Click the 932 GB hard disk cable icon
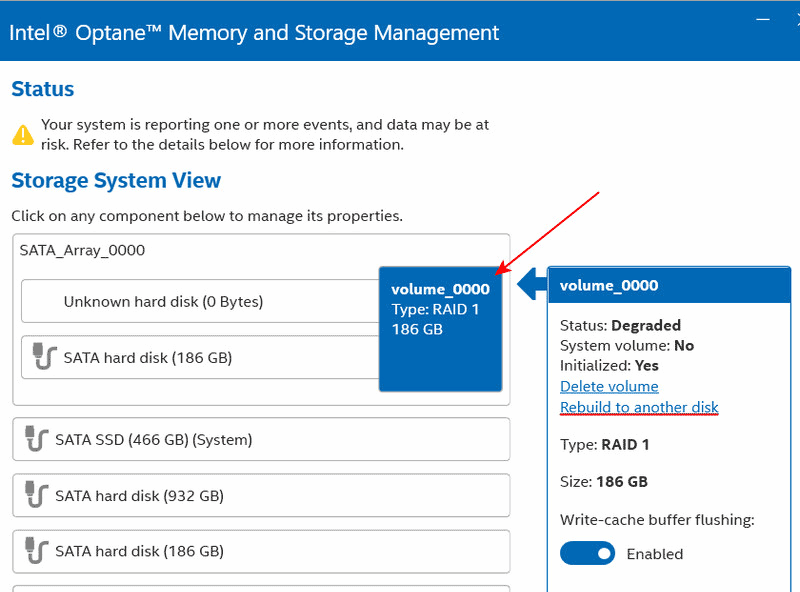 (x=36, y=495)
